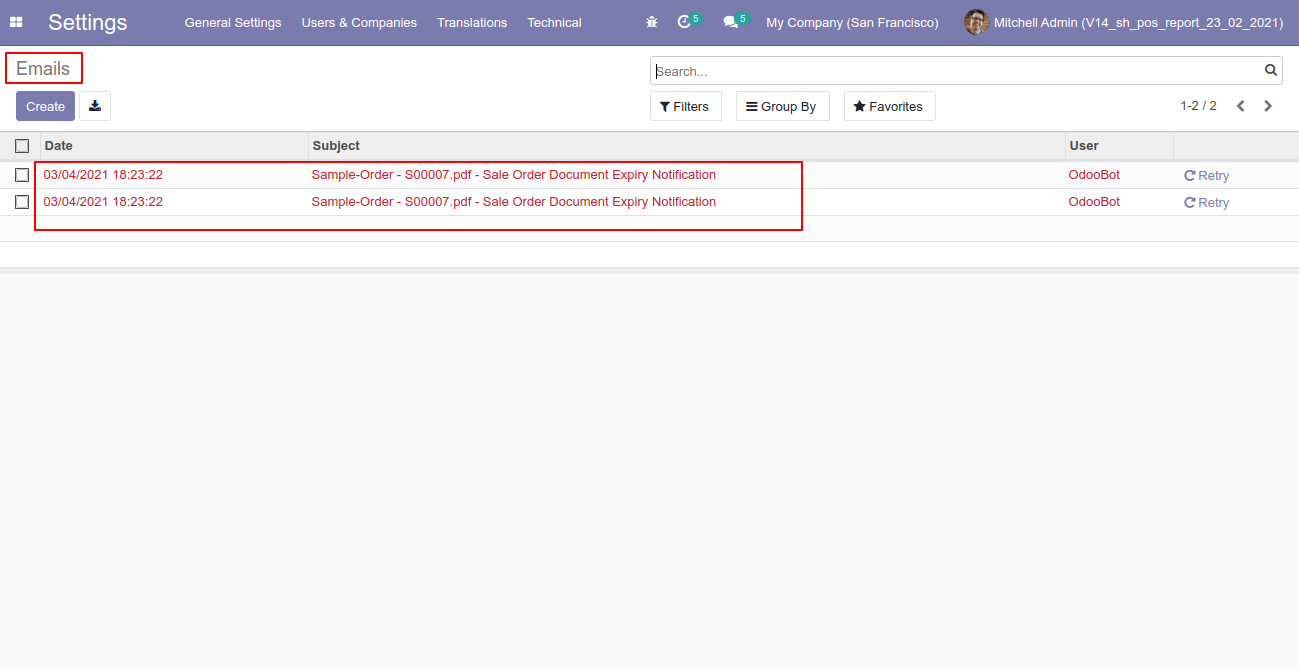Sort by Subject column header

(687, 146)
